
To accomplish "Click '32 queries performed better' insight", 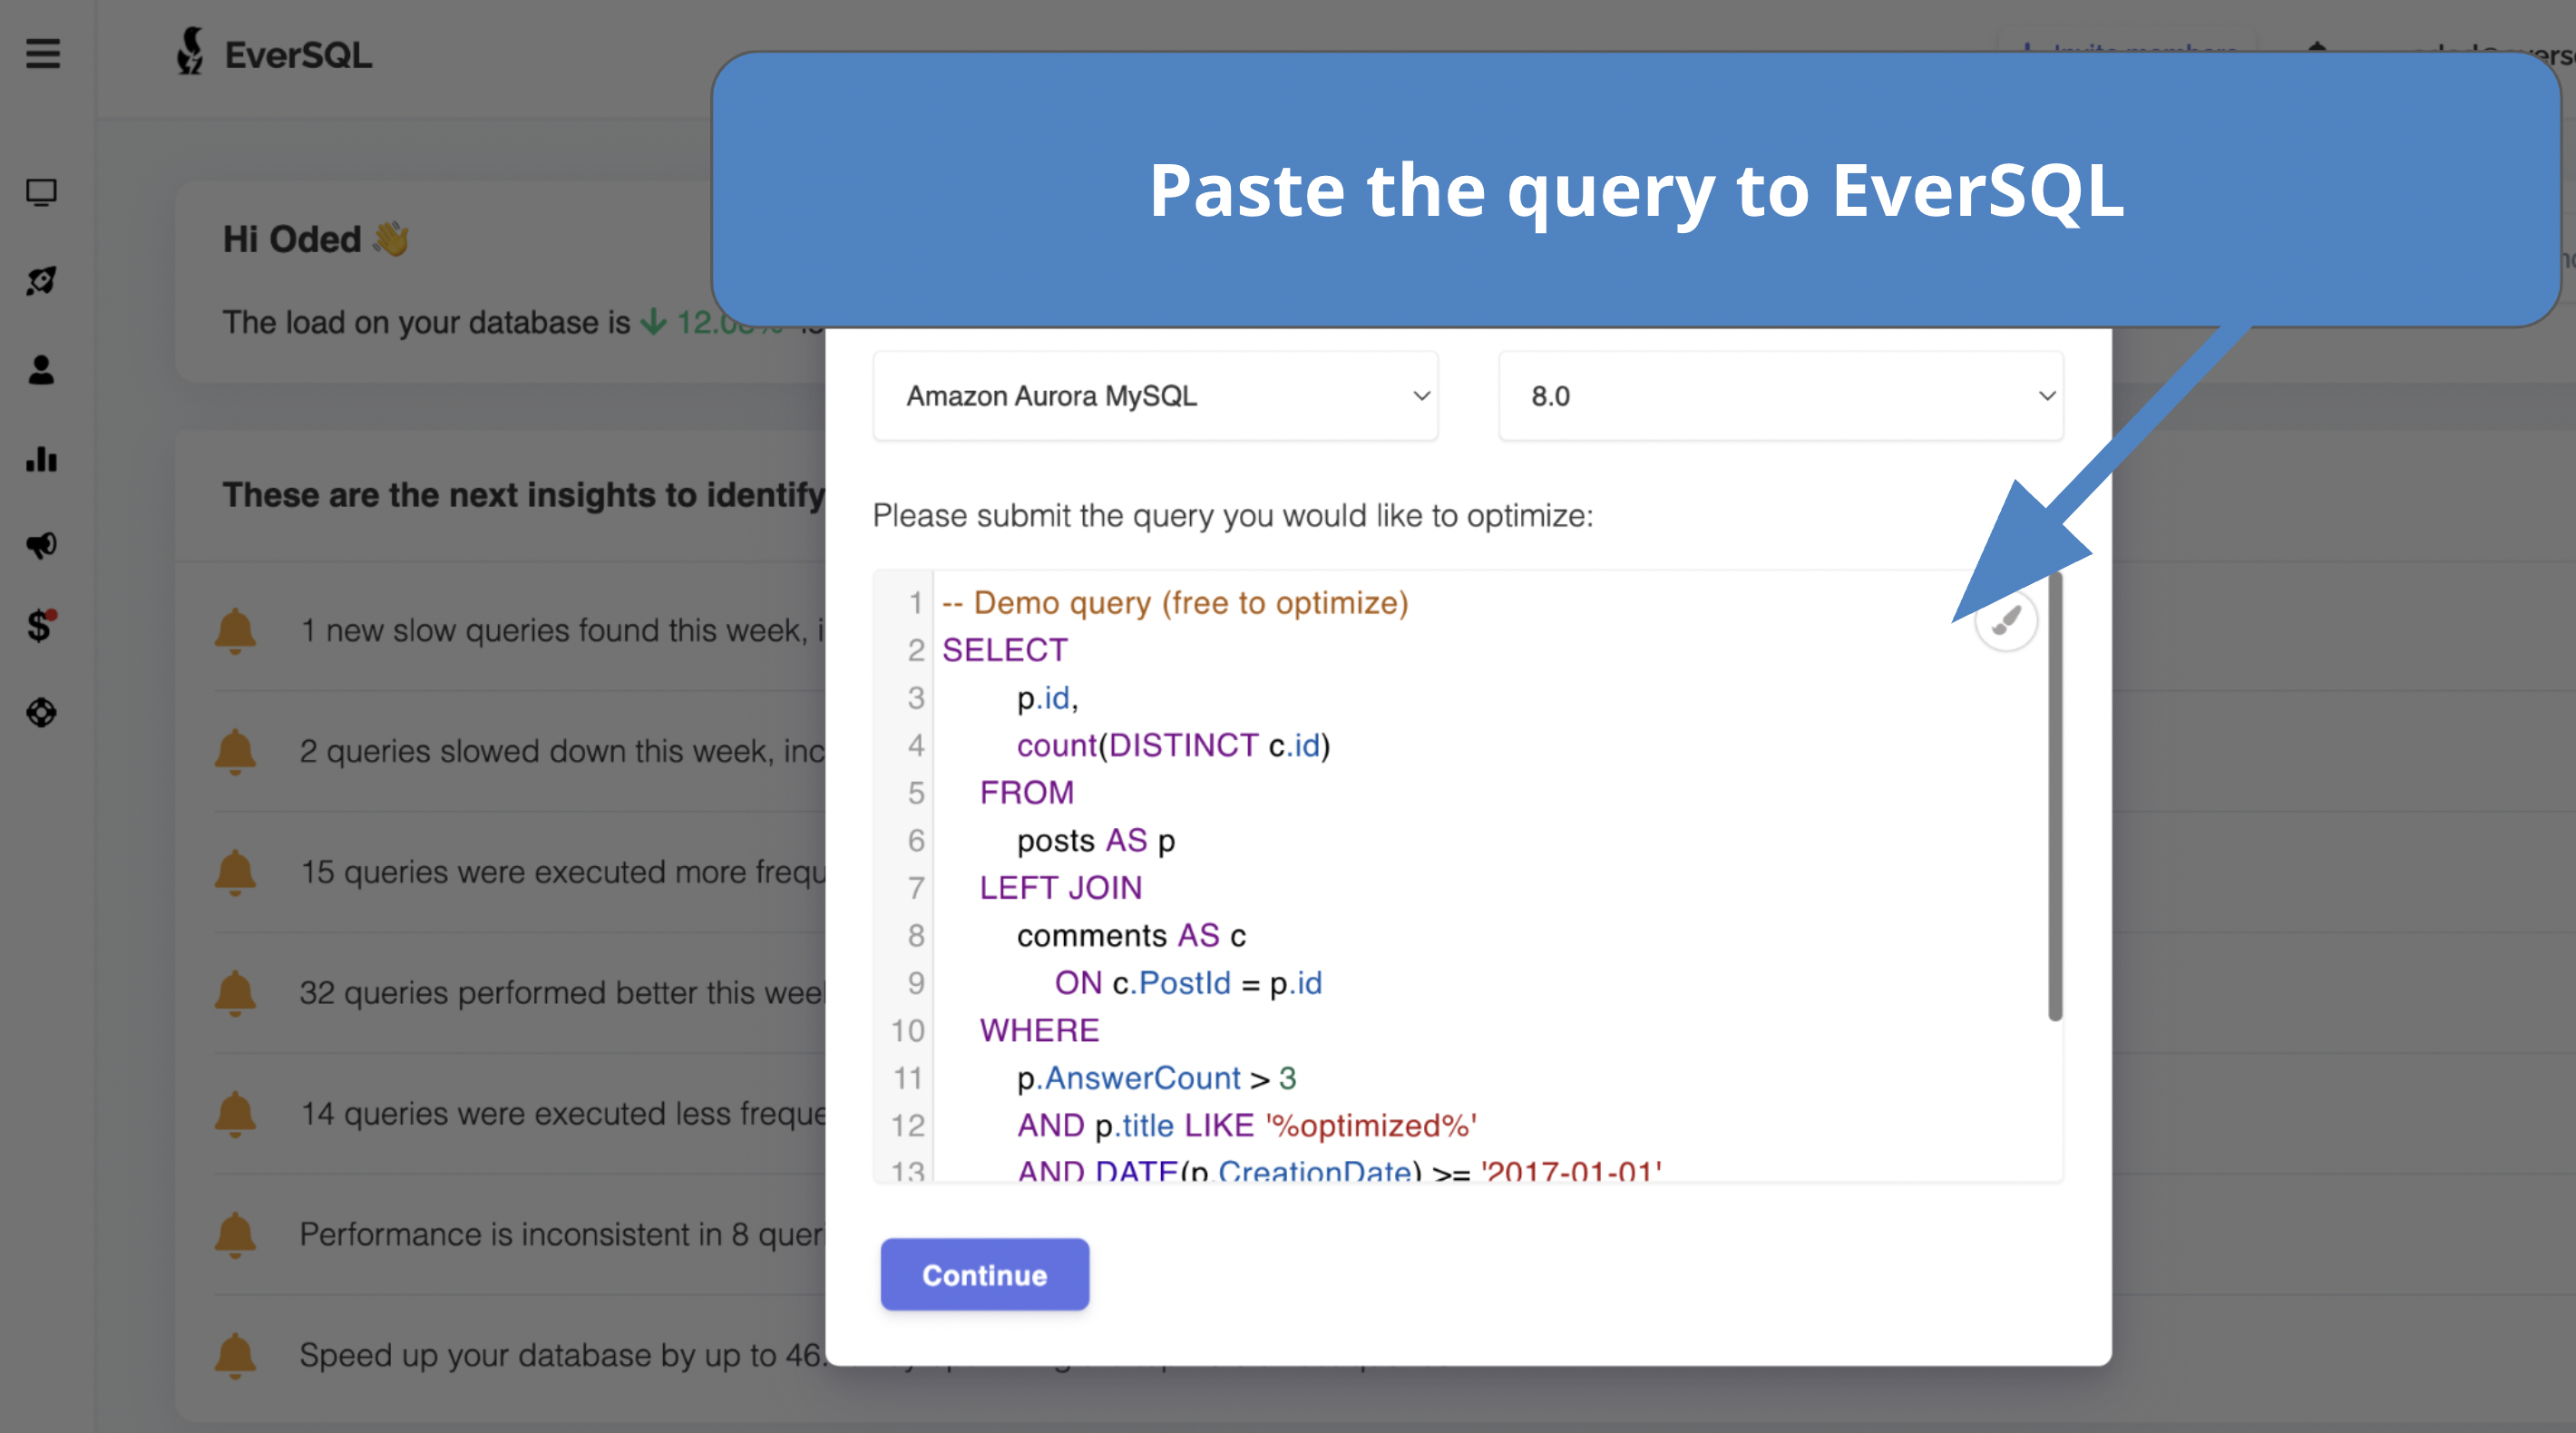I will point(562,993).
